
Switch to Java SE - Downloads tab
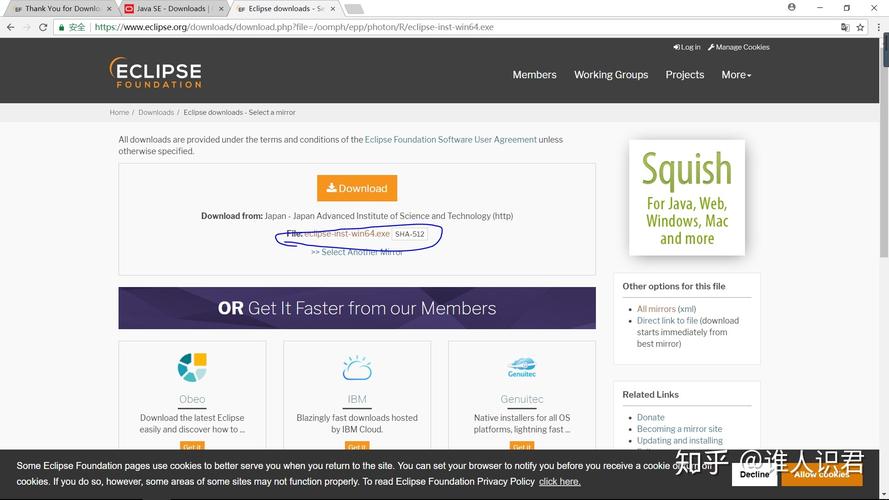point(171,9)
